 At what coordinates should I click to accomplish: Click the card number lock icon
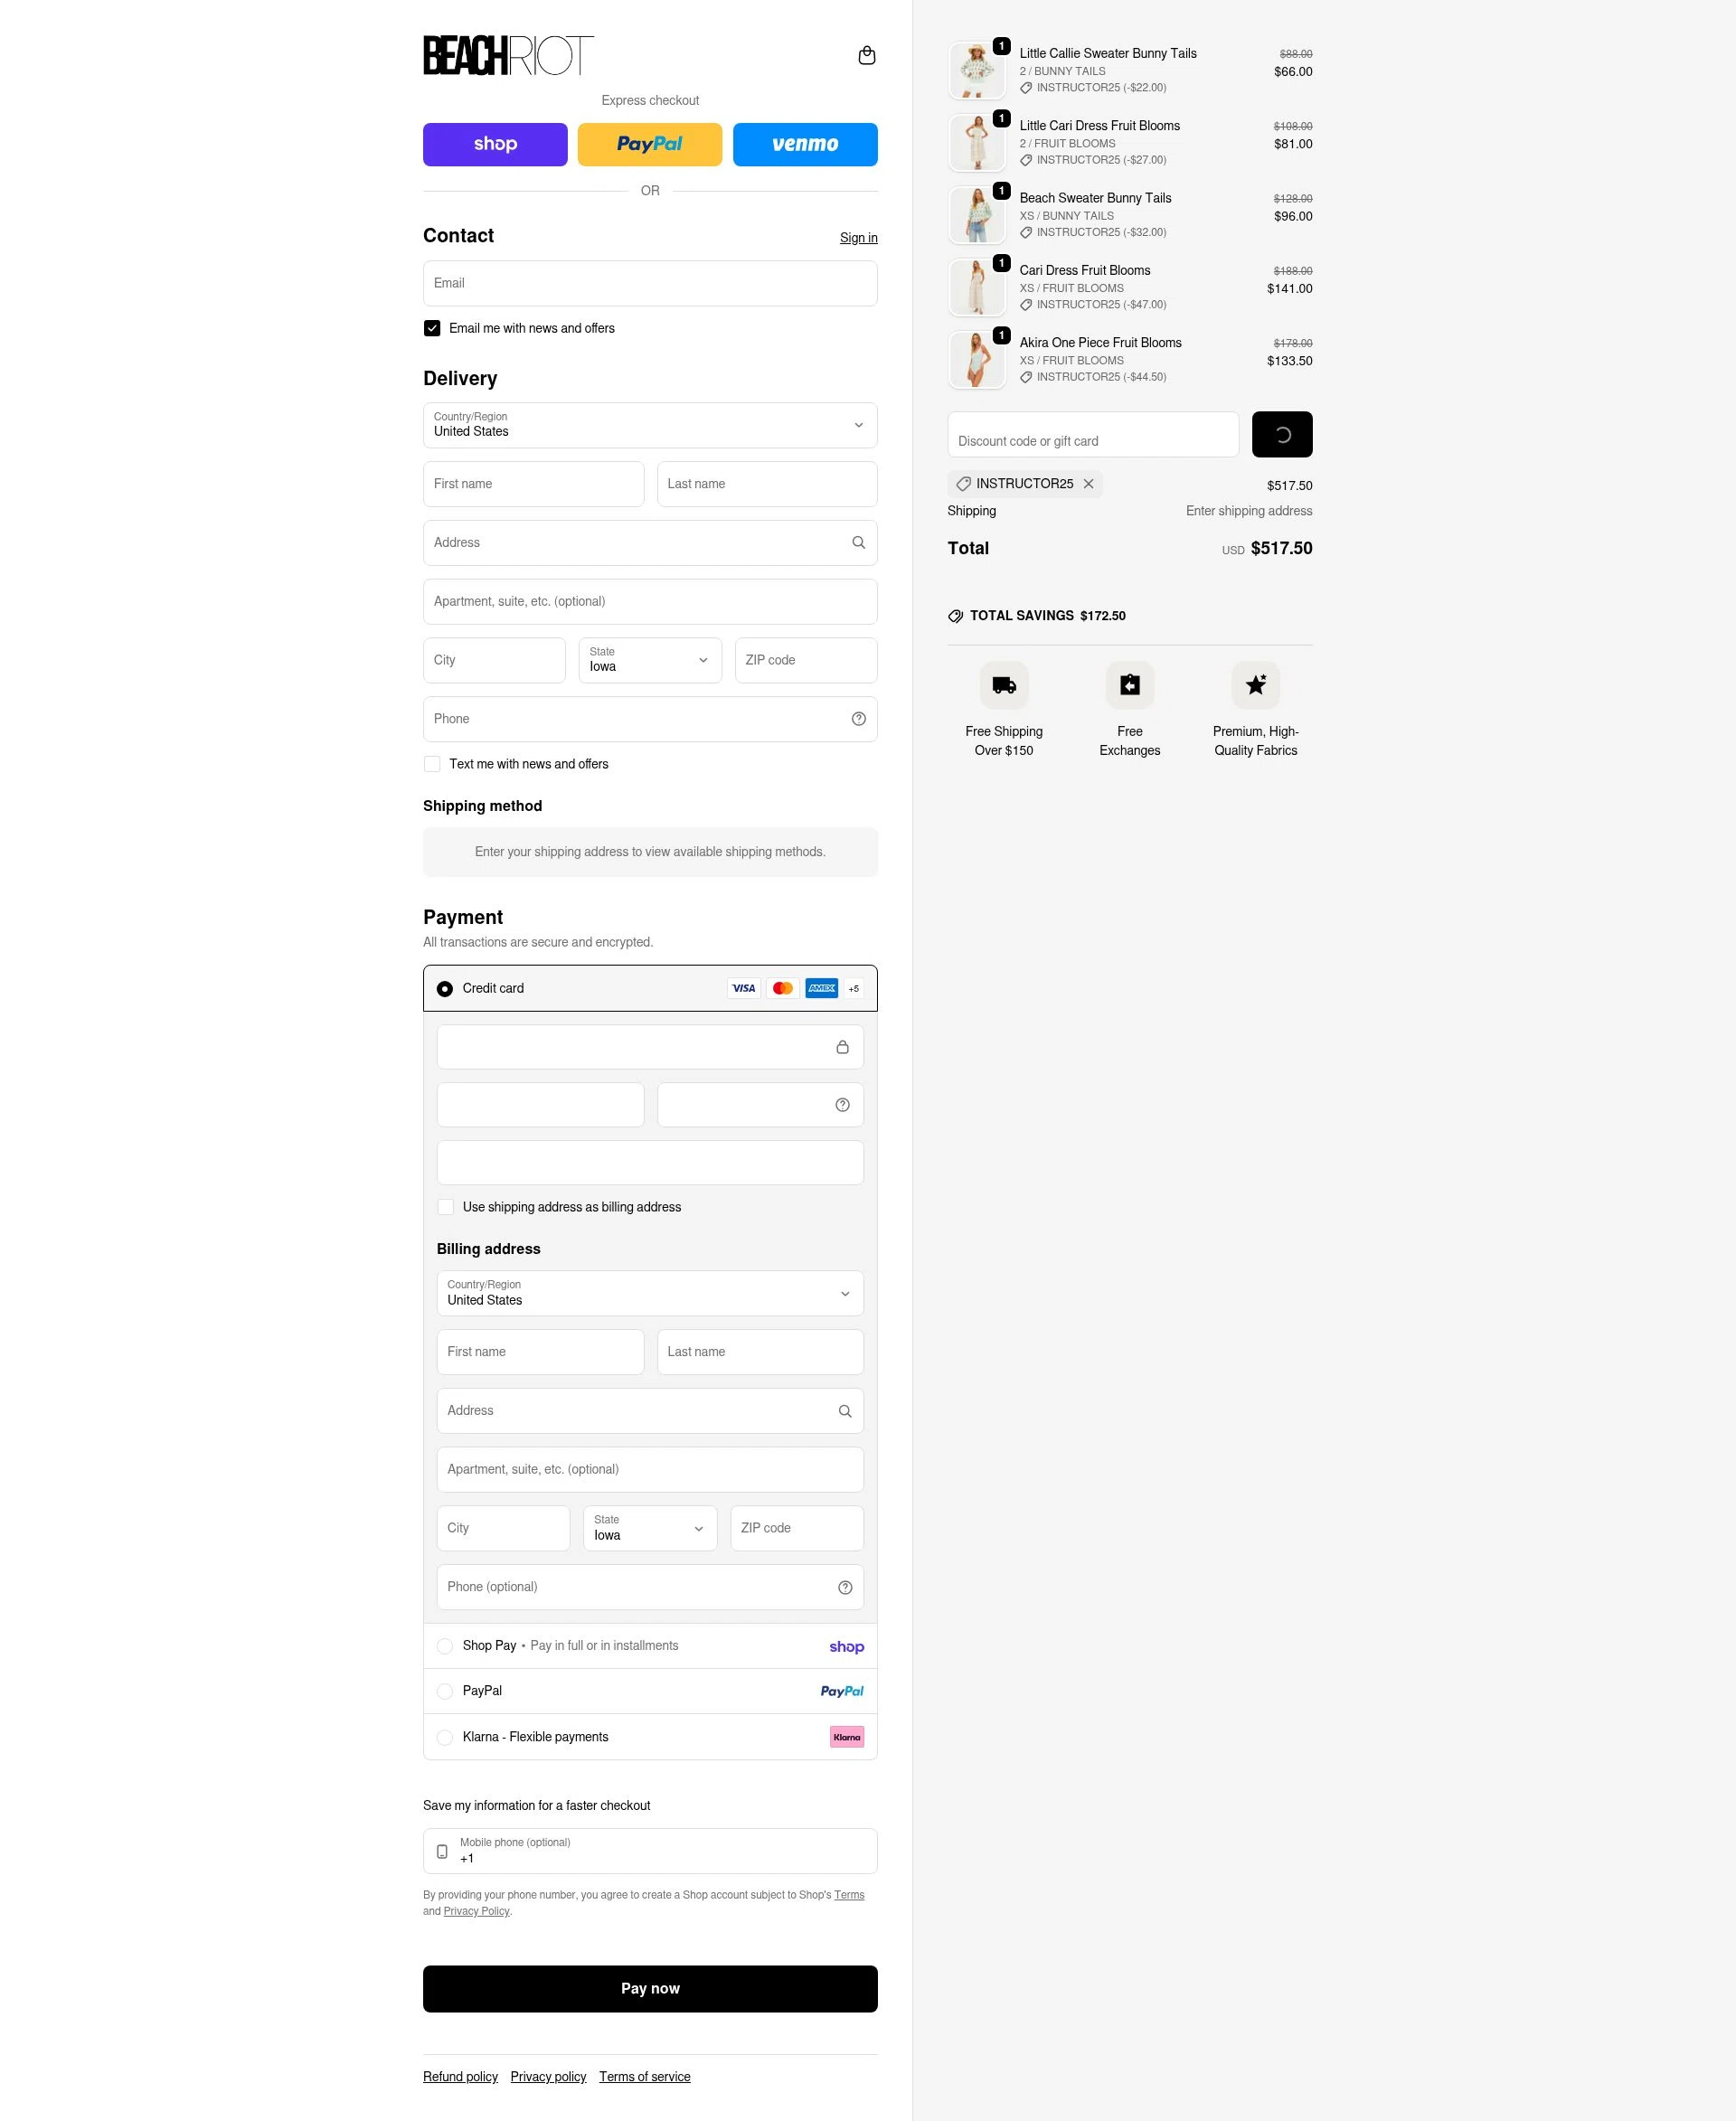(842, 1047)
